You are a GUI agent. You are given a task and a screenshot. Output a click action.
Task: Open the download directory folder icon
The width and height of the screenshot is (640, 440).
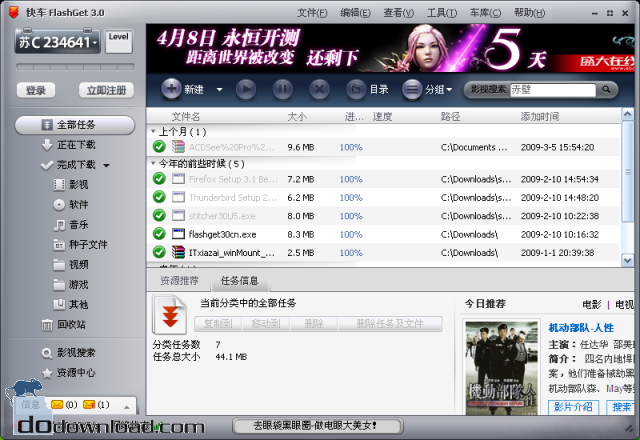tap(356, 89)
